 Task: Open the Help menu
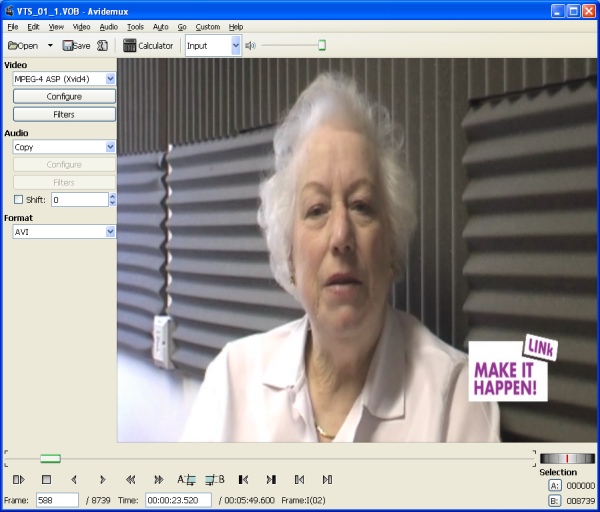236,27
